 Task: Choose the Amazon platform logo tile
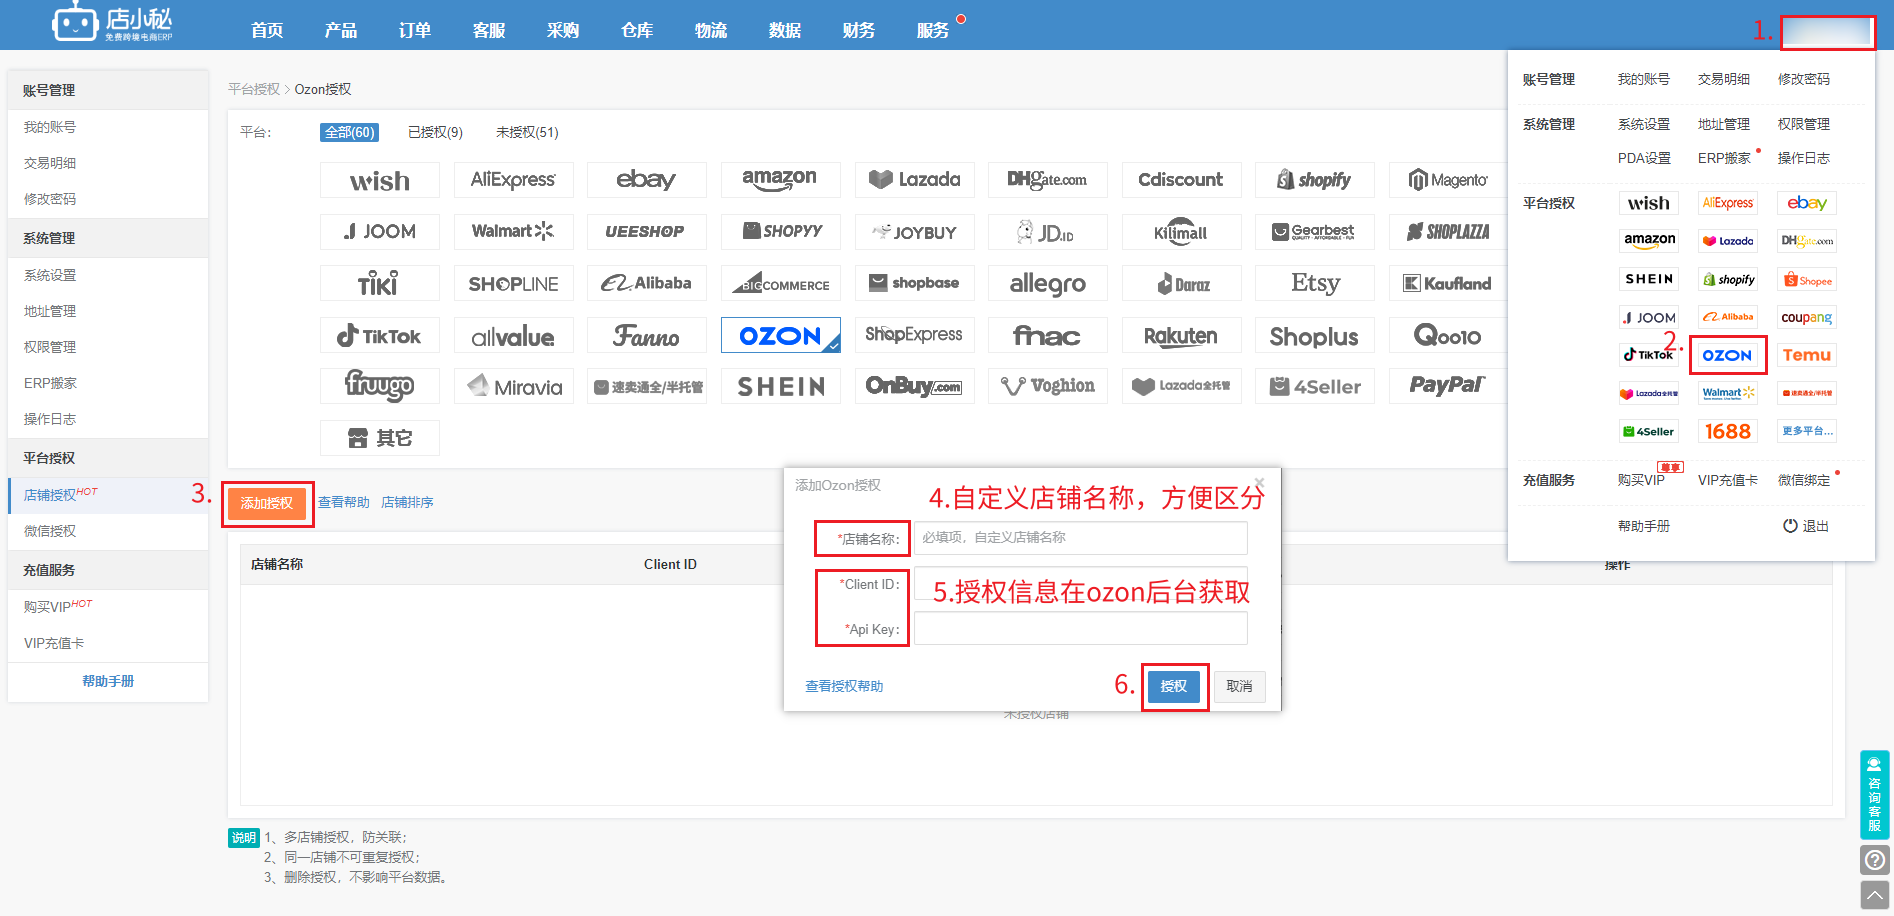[780, 180]
